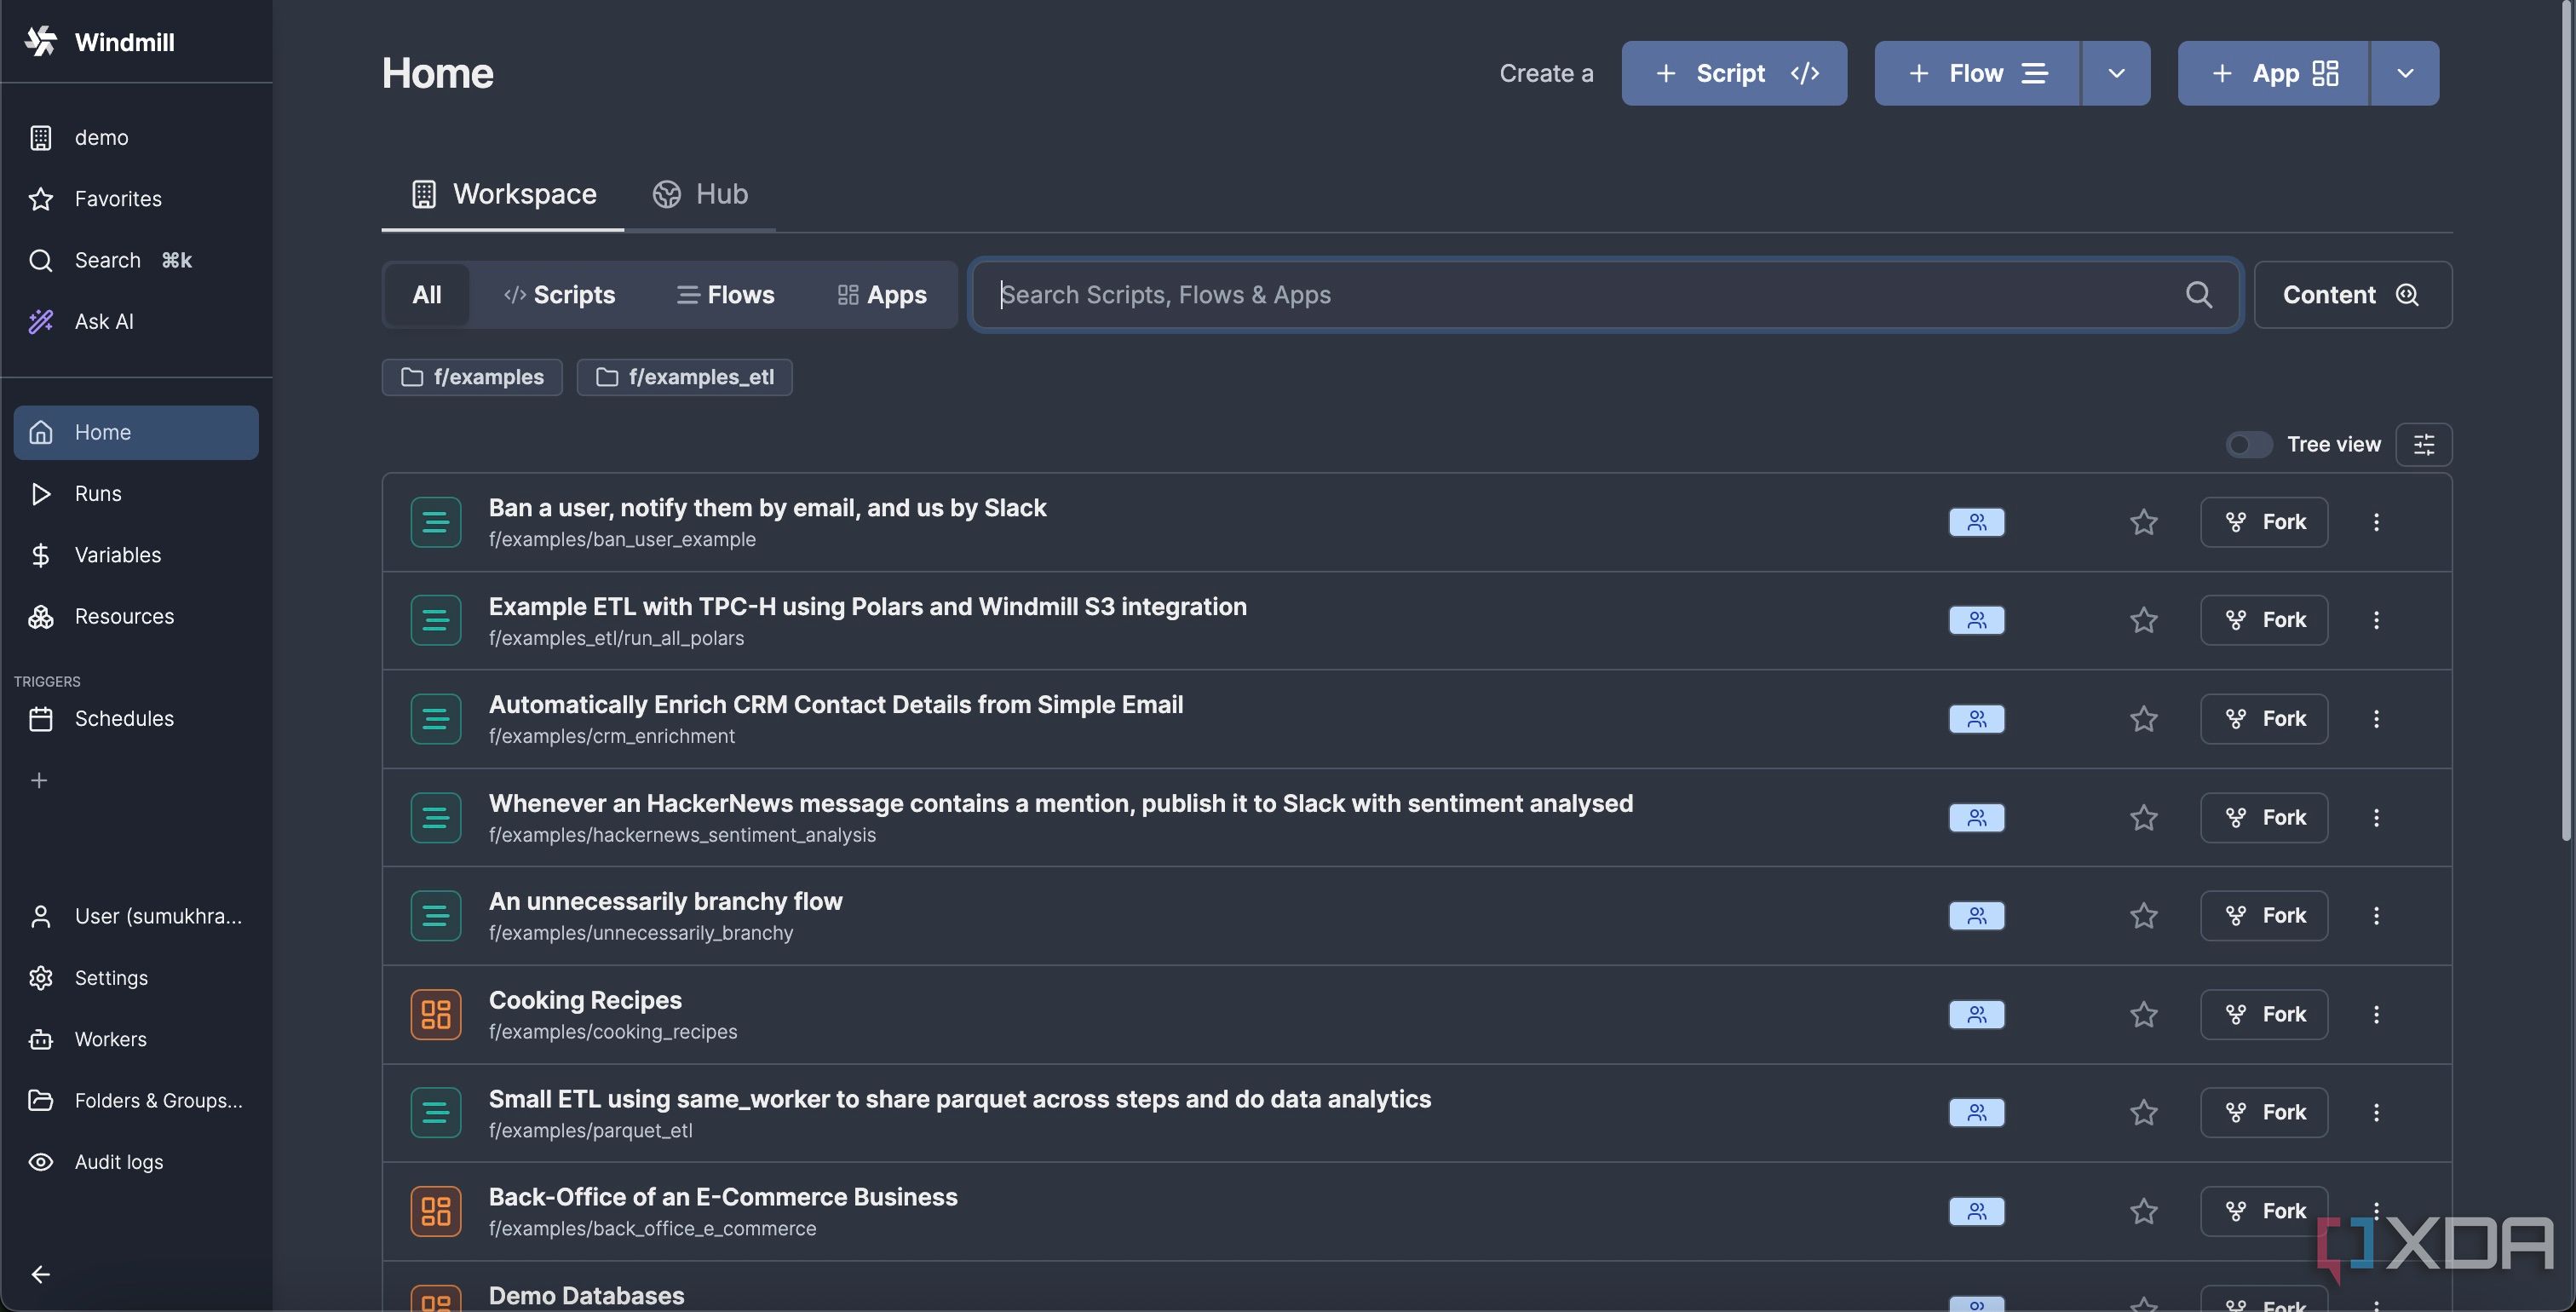Fork the Example ETL with TPC-H flow

click(x=2264, y=620)
